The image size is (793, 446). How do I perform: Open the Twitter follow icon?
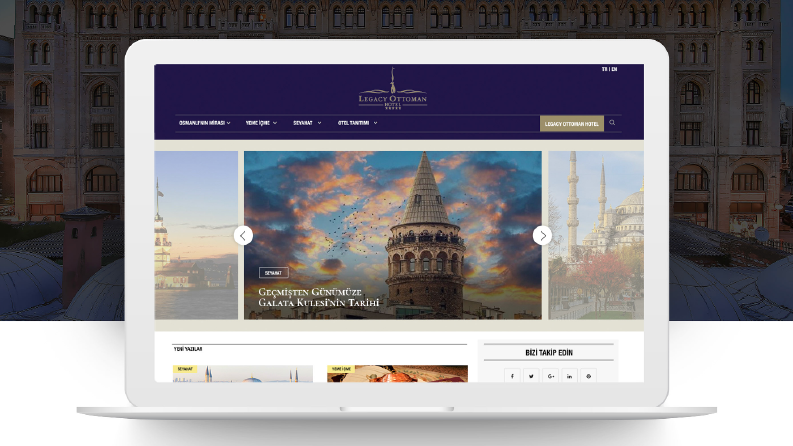click(531, 376)
